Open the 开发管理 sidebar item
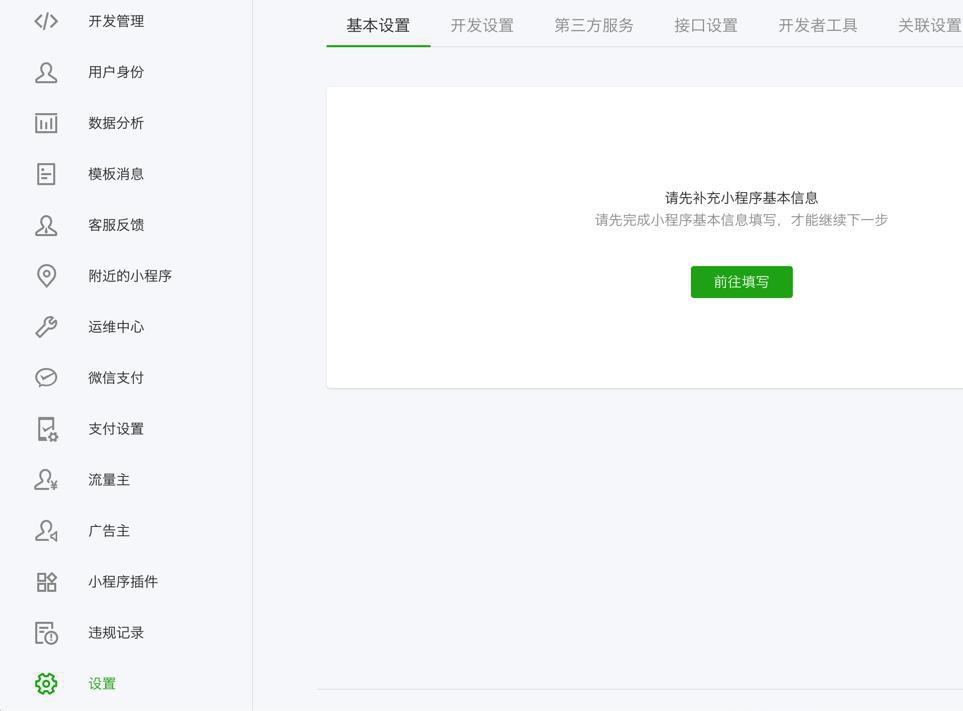This screenshot has width=963, height=711. point(116,21)
